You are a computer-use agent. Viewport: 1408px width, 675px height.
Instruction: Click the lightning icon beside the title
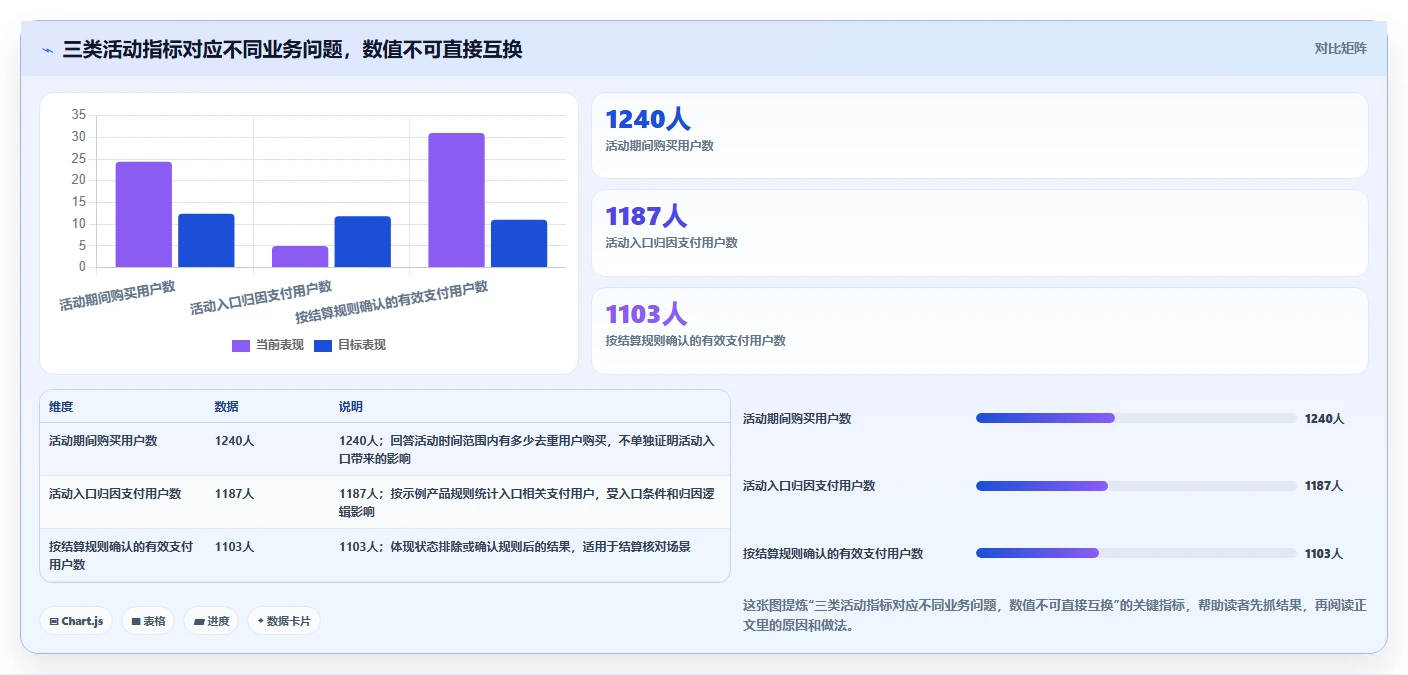tap(47, 50)
